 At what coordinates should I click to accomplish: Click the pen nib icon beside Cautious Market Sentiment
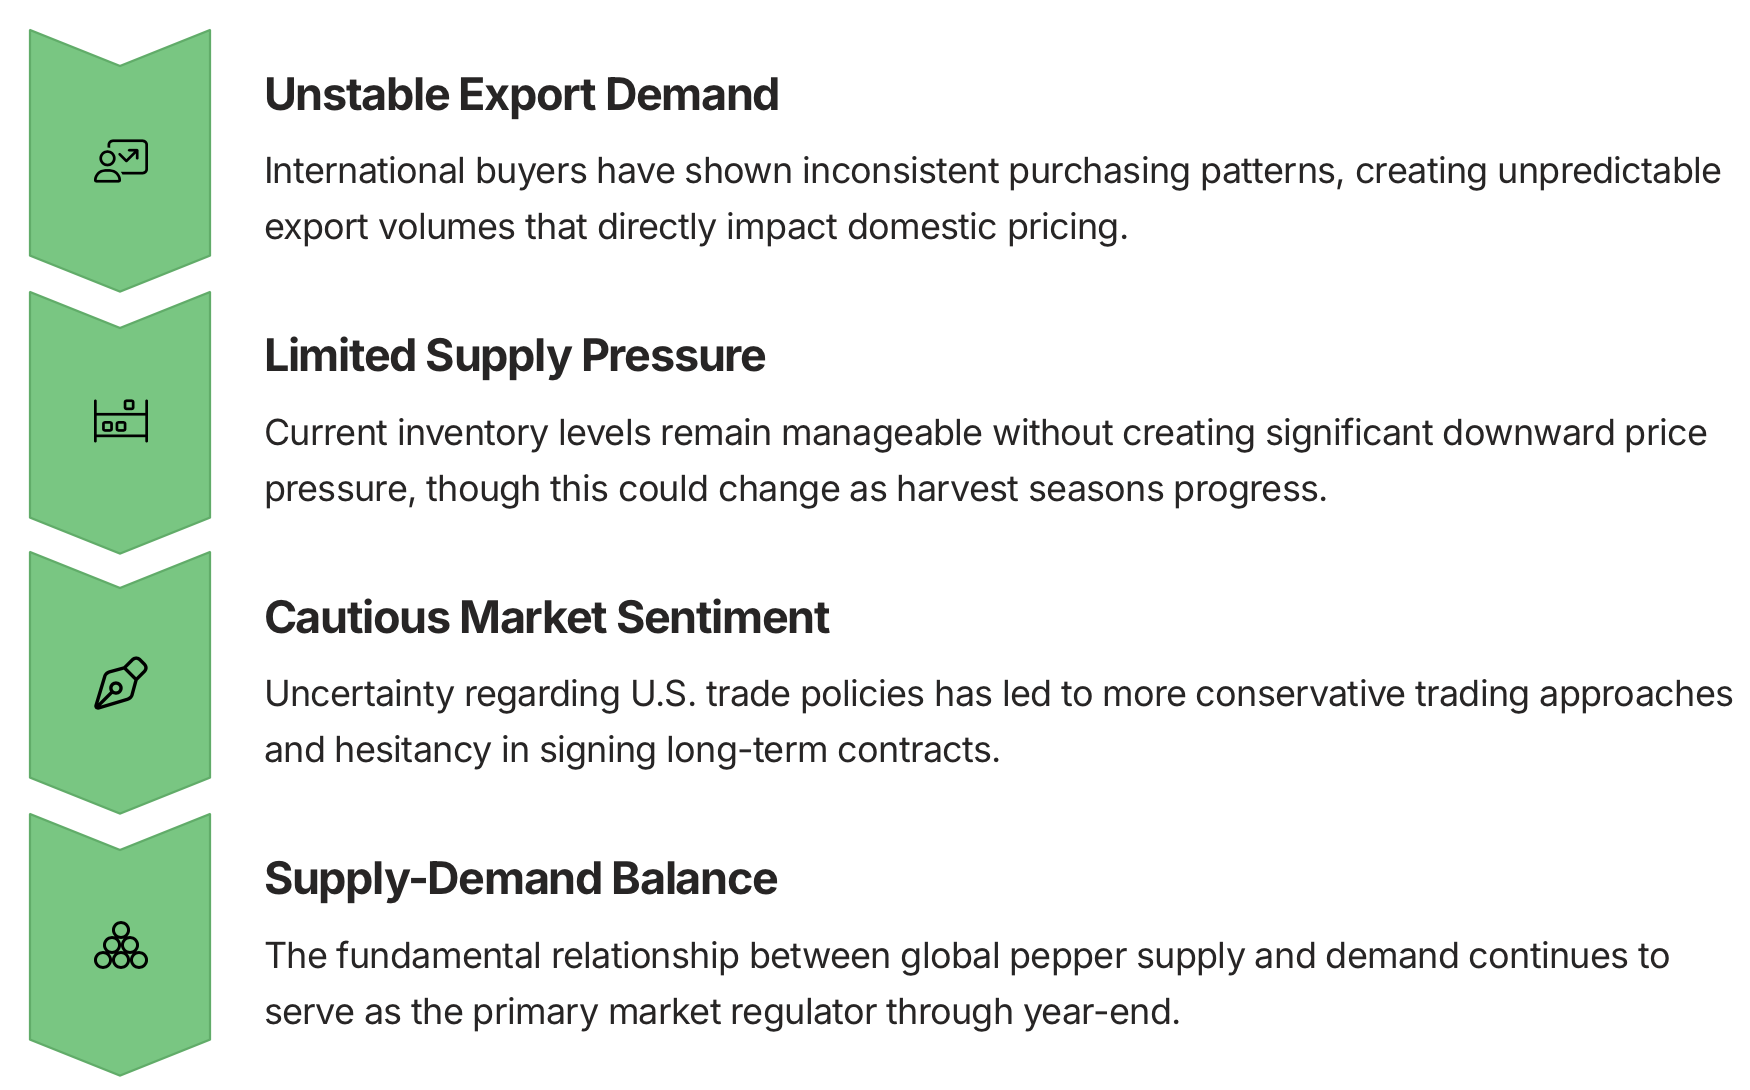pyautogui.click(x=121, y=683)
